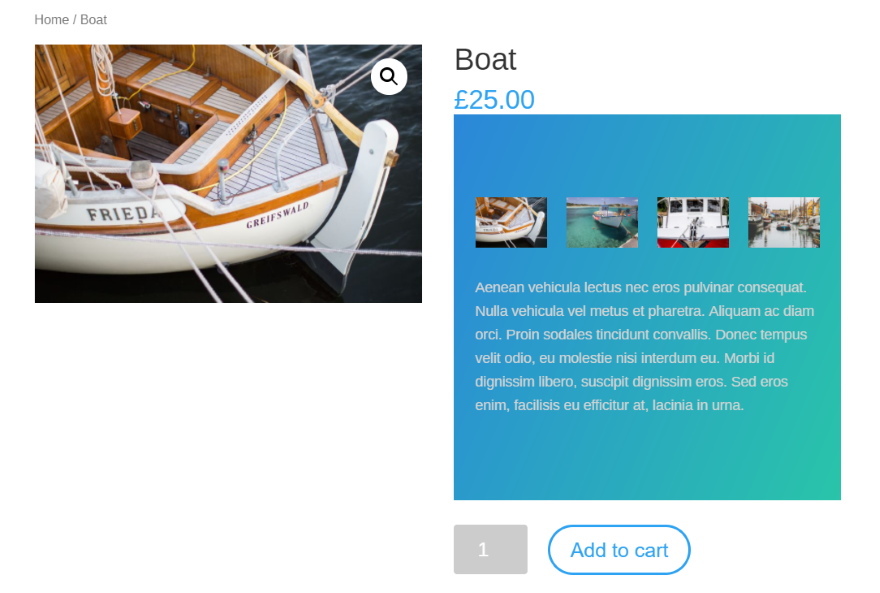Open the Home breadcrumb link
The image size is (880, 593).
click(51, 20)
